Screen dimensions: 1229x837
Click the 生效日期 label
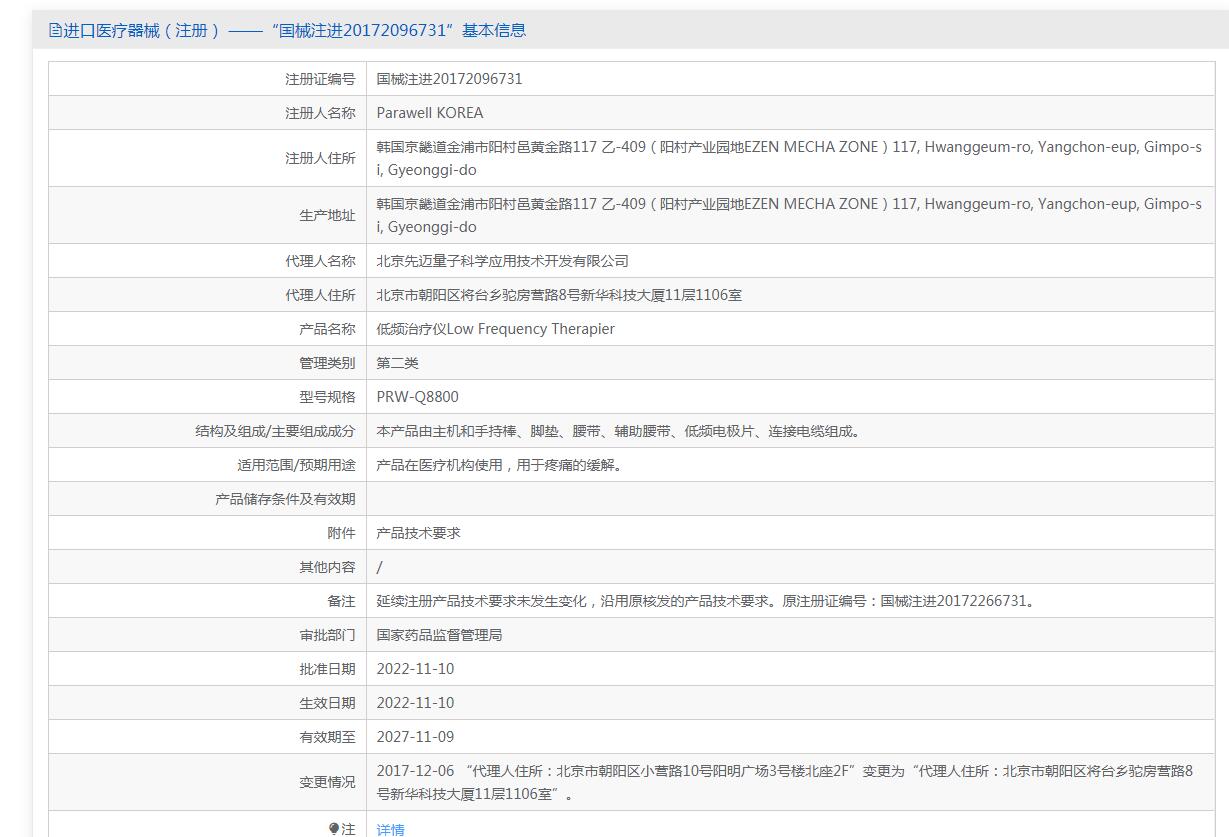pos(327,703)
